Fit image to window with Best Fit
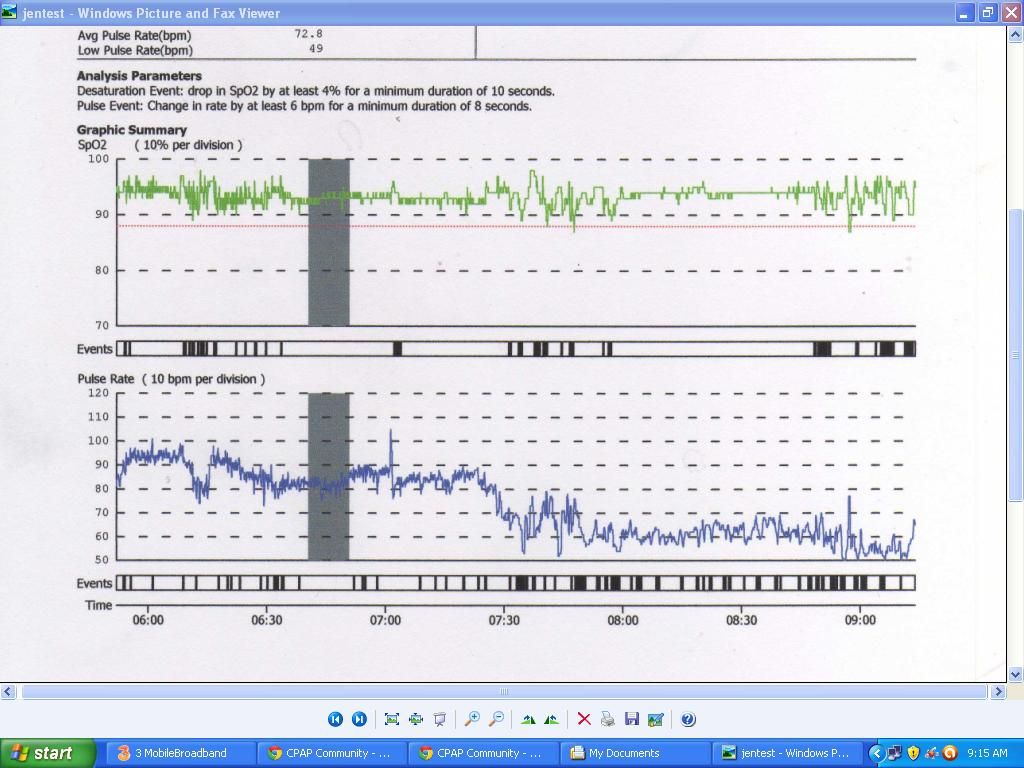 pyautogui.click(x=392, y=719)
